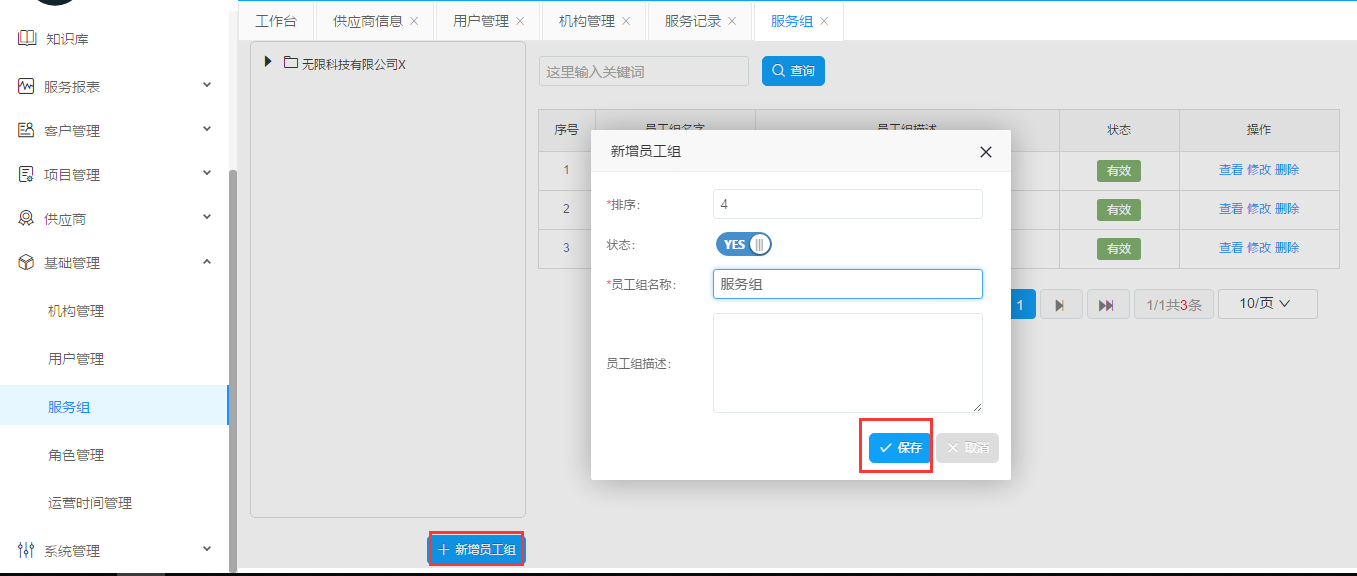The width and height of the screenshot is (1357, 576).
Task: Click the 项目管理 document icon
Action: pos(27,175)
